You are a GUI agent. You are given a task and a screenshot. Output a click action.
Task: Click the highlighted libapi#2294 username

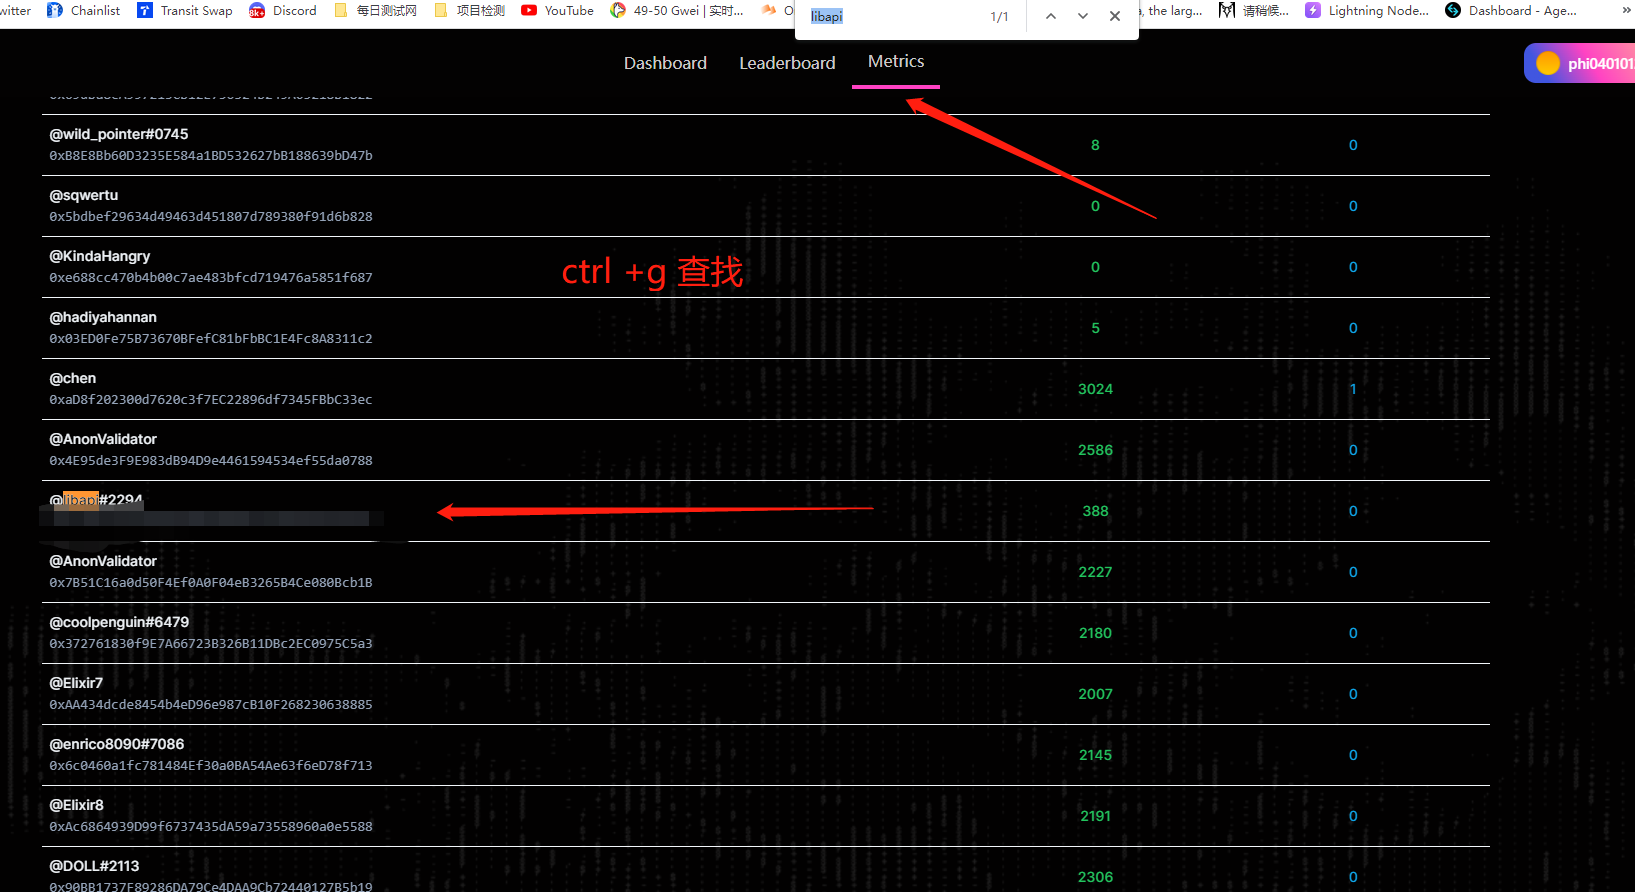click(x=96, y=500)
